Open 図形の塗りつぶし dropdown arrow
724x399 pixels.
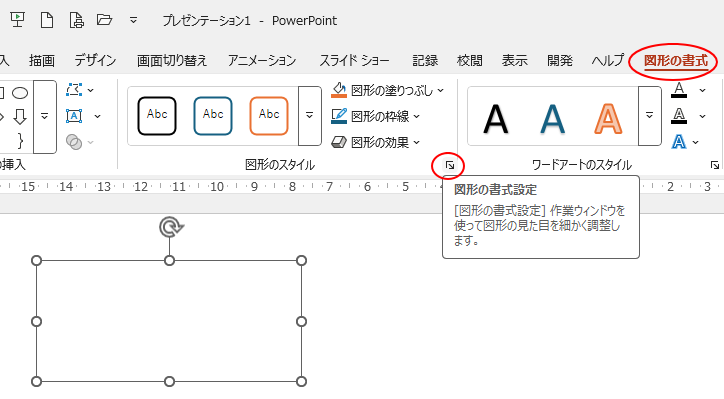pos(440,91)
